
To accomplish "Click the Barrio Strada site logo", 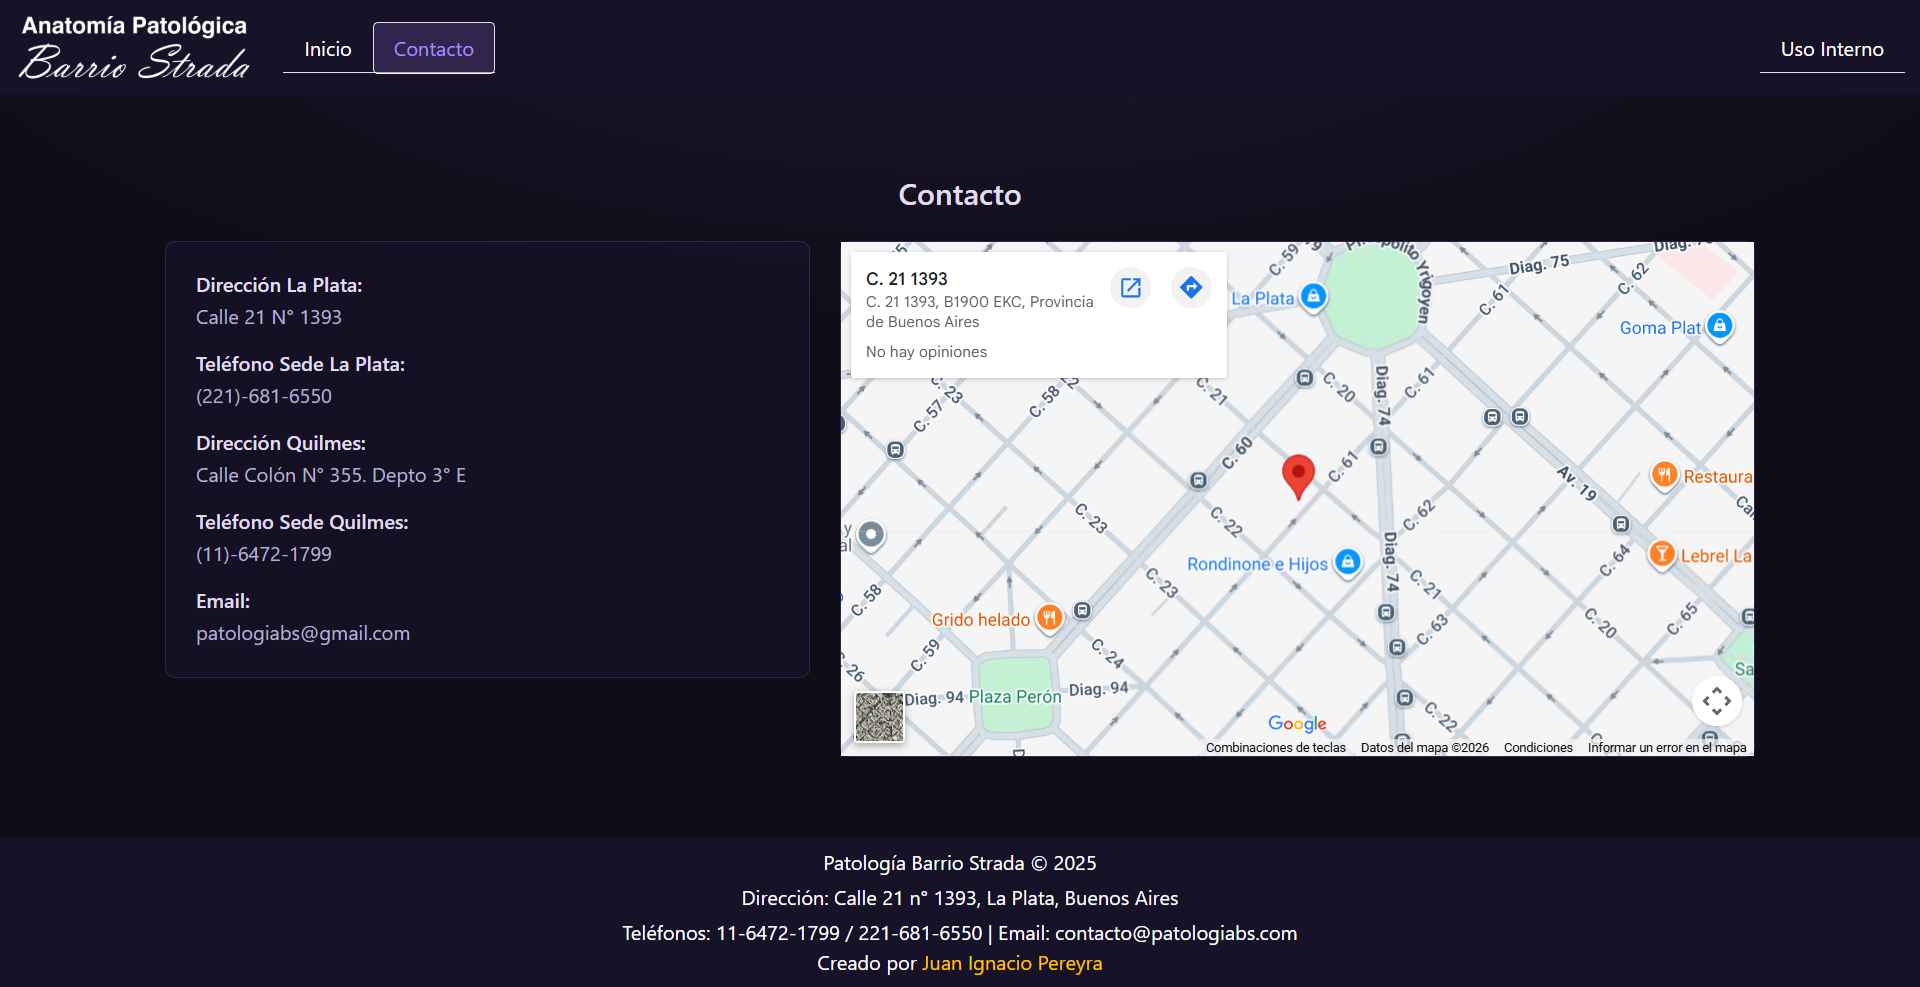I will click(x=134, y=47).
